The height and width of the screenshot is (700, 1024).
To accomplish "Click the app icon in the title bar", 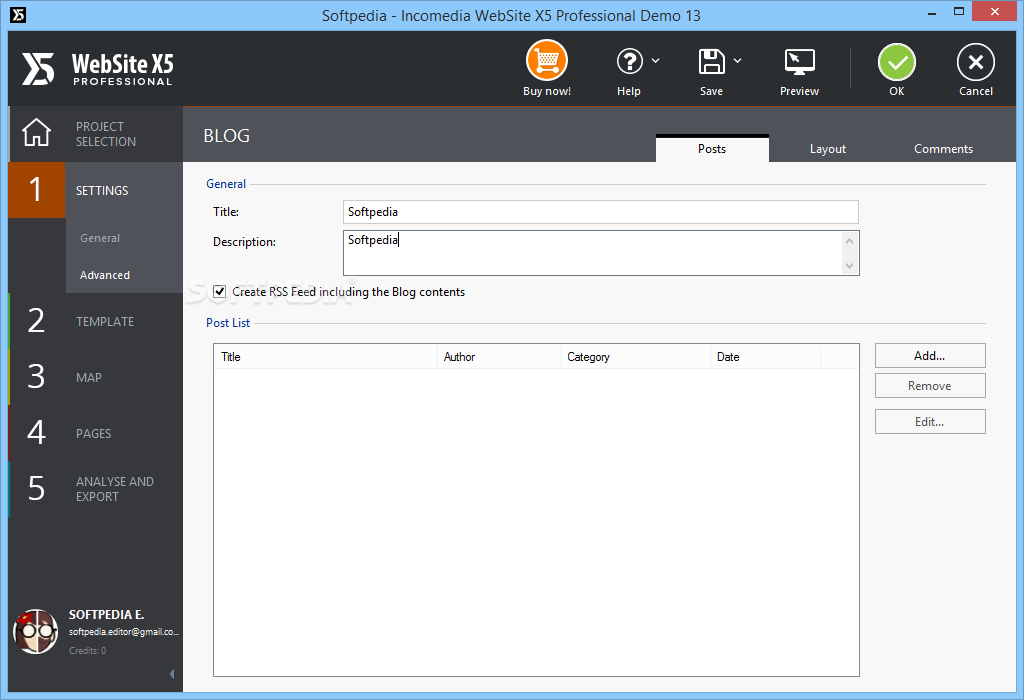I will click(x=18, y=15).
